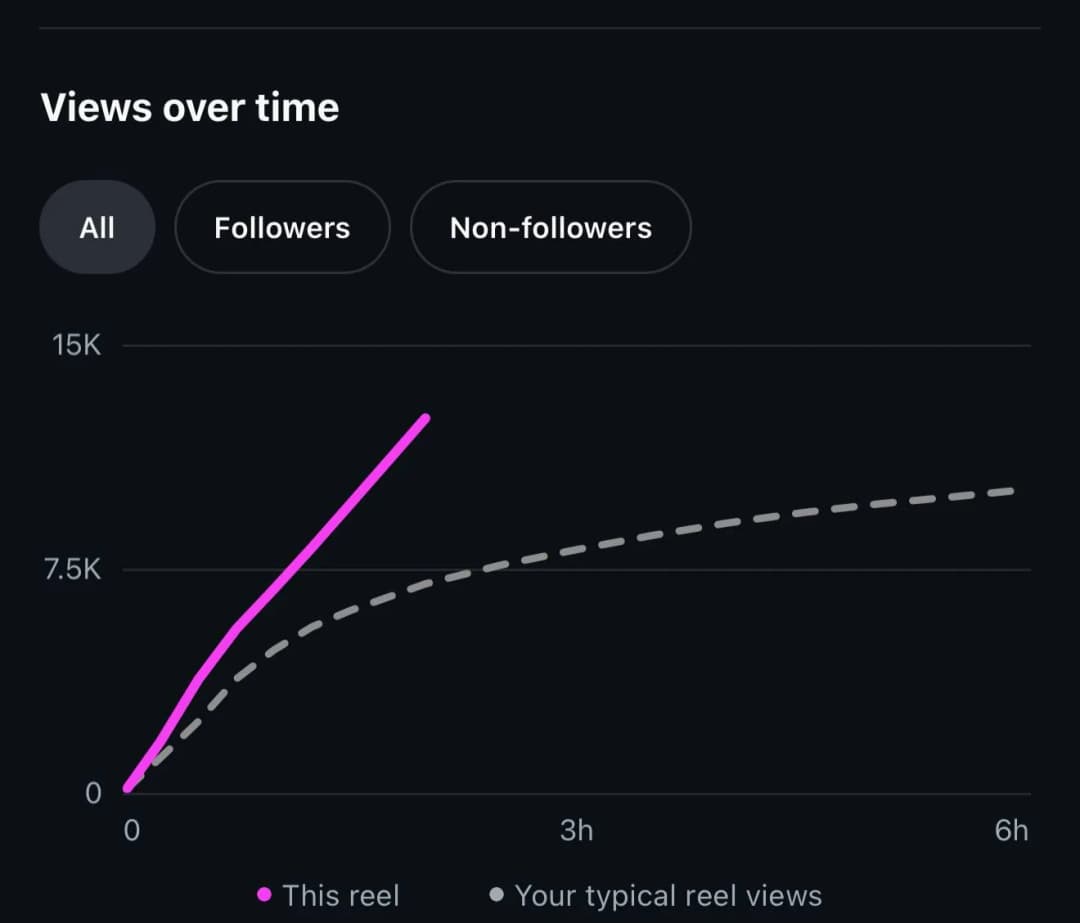
Task: Click the 6h x-axis label
Action: tap(1011, 830)
